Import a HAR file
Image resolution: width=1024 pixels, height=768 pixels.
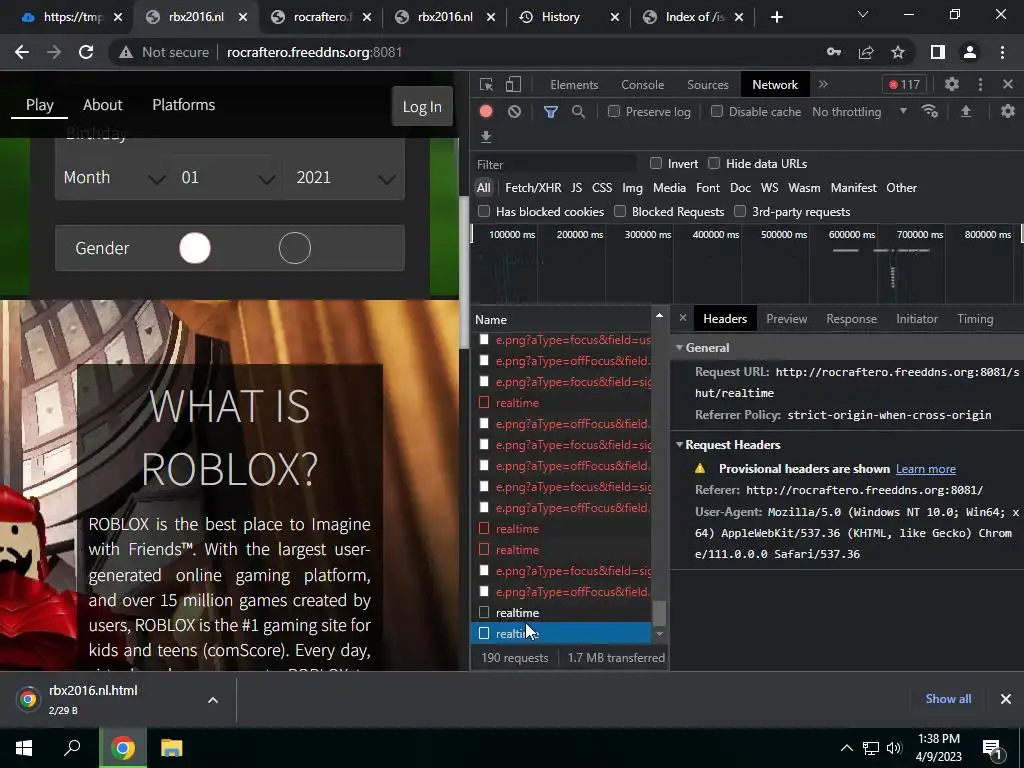click(965, 112)
